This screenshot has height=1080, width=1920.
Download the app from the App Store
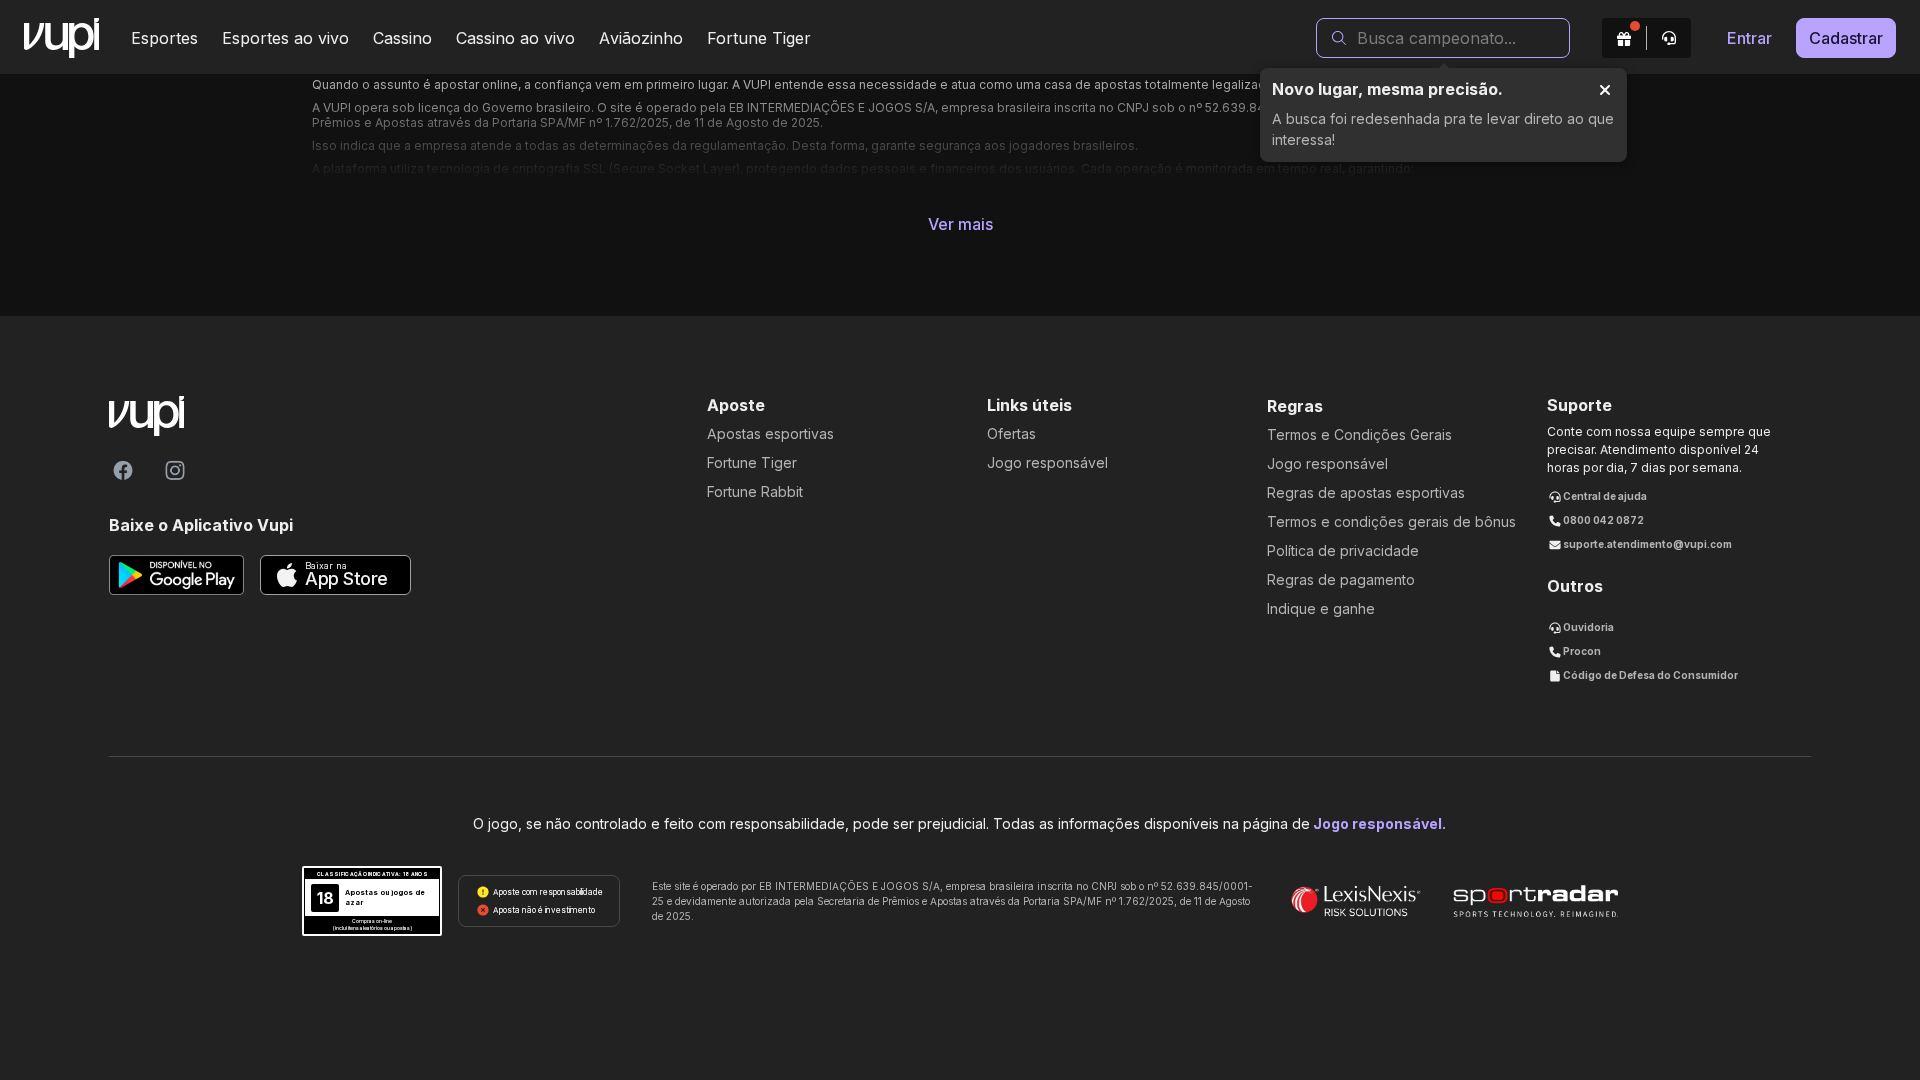(x=335, y=575)
